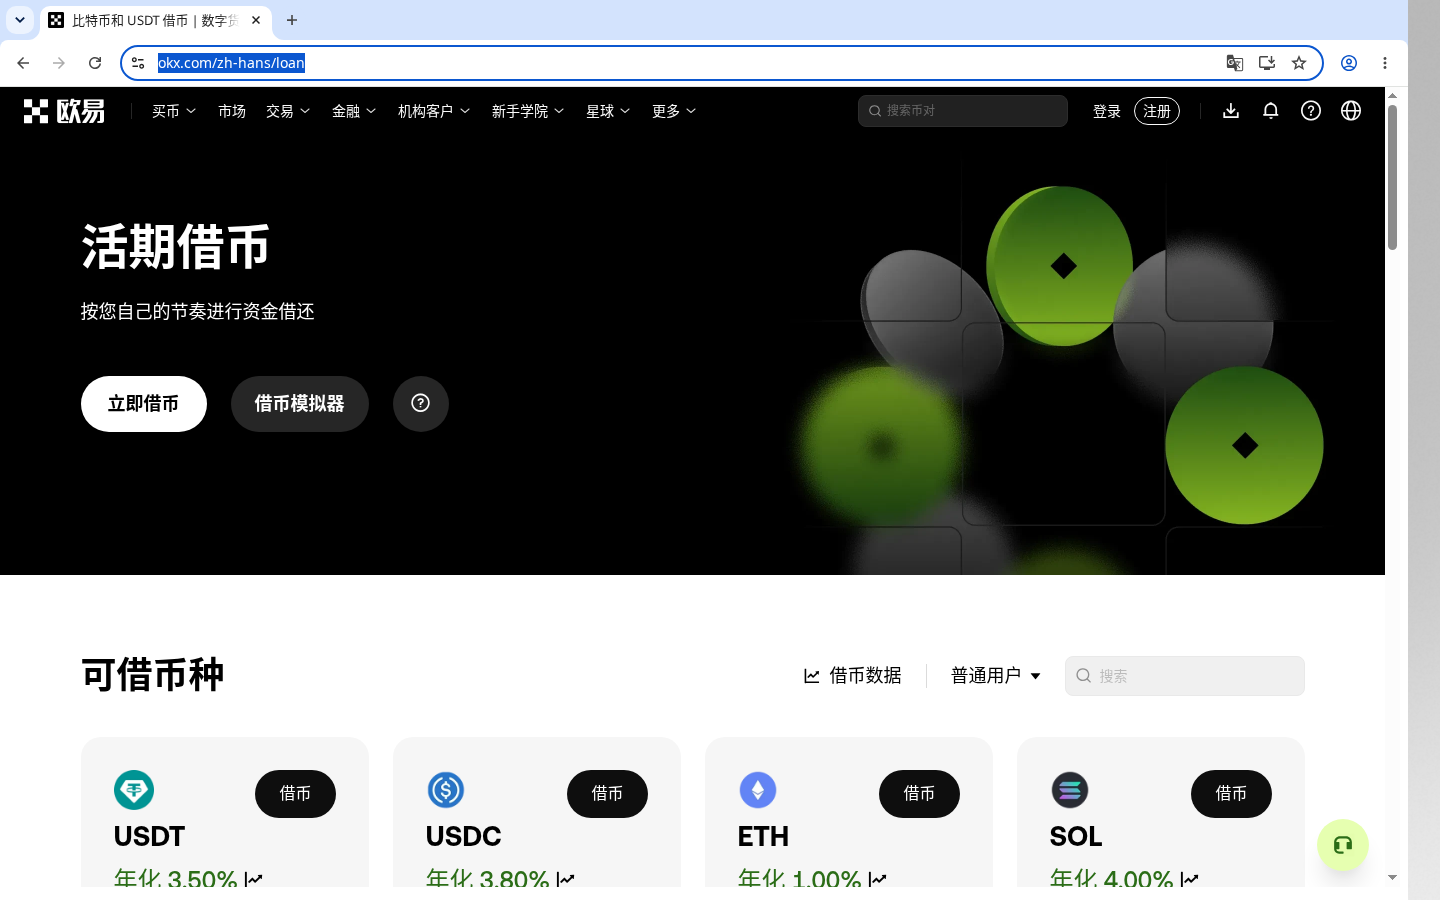Open the 借币模拟器 button
Image resolution: width=1440 pixels, height=900 pixels.
[300, 404]
